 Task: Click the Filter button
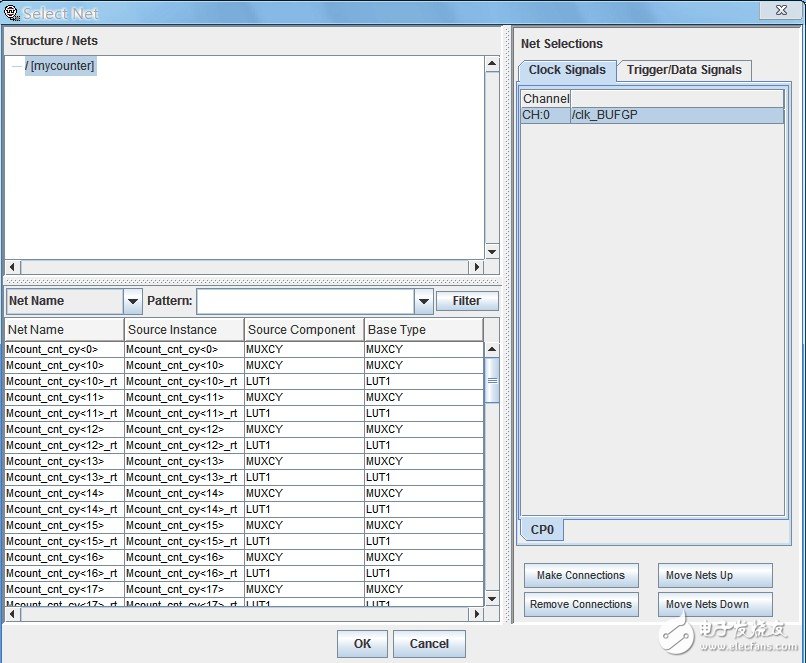[466, 300]
